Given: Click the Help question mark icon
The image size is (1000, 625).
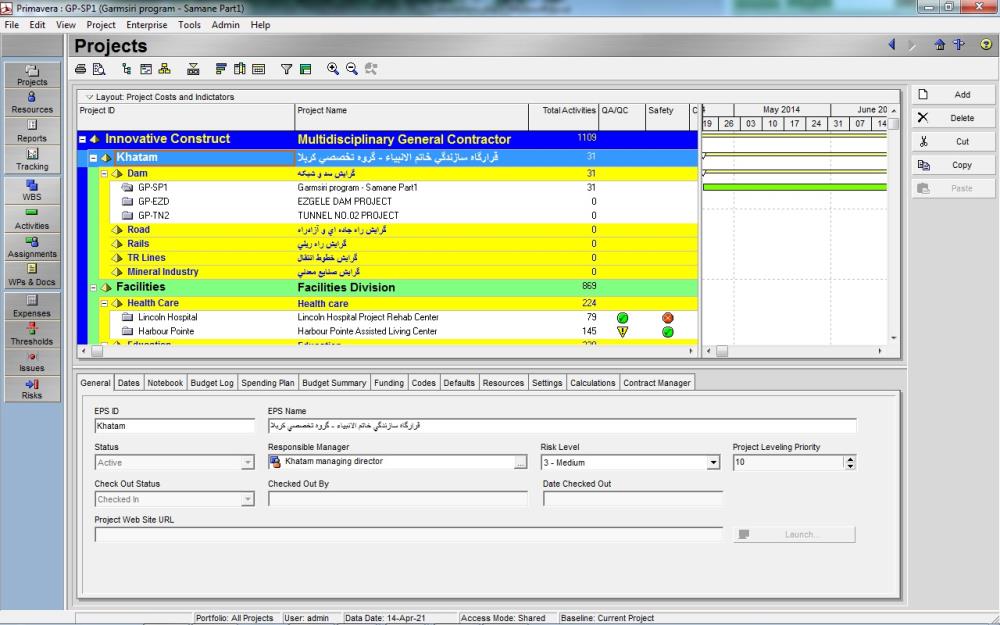Looking at the screenshot, I should [986, 44].
